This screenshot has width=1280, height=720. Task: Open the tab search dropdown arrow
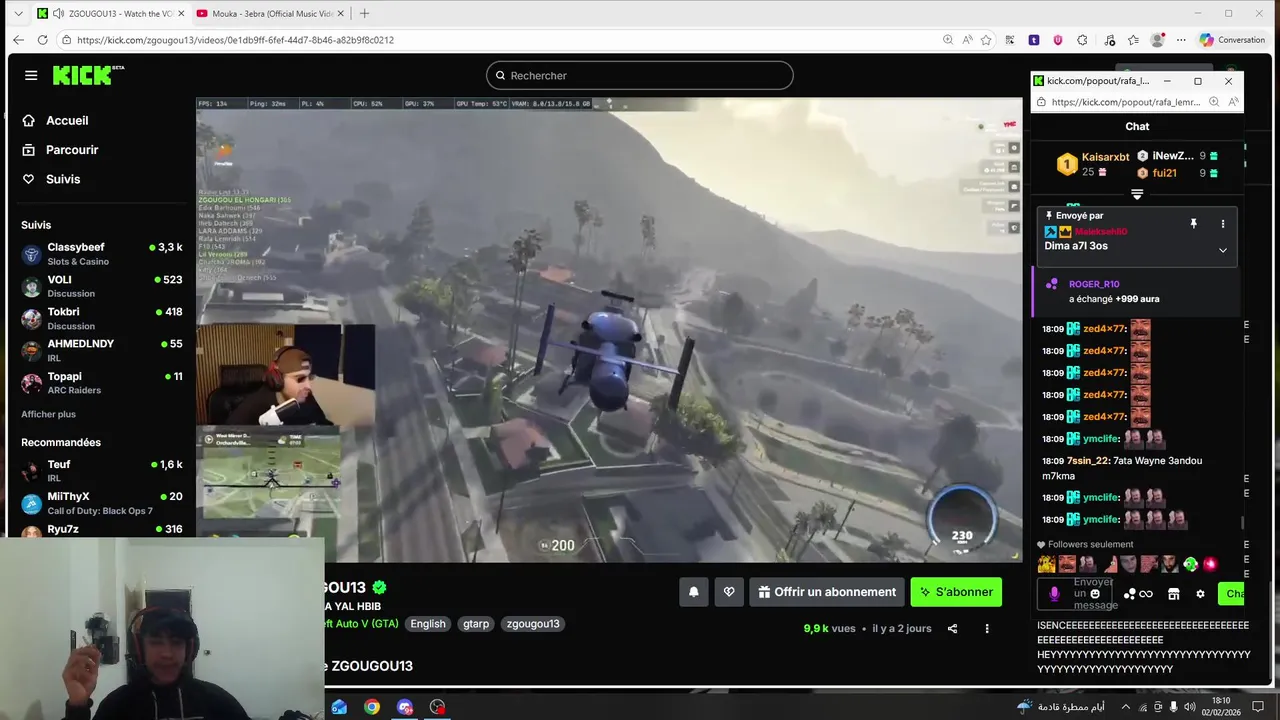point(17,13)
